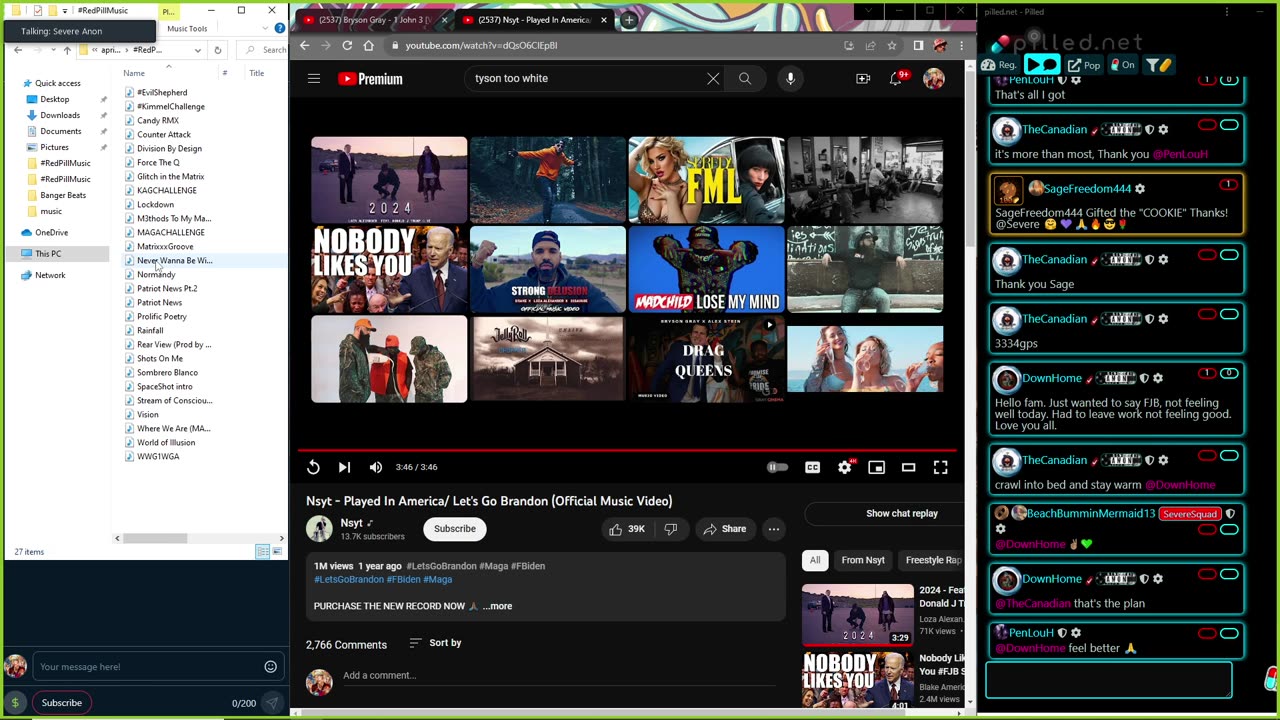
Task: Like the video with 39K likes
Action: point(627,529)
